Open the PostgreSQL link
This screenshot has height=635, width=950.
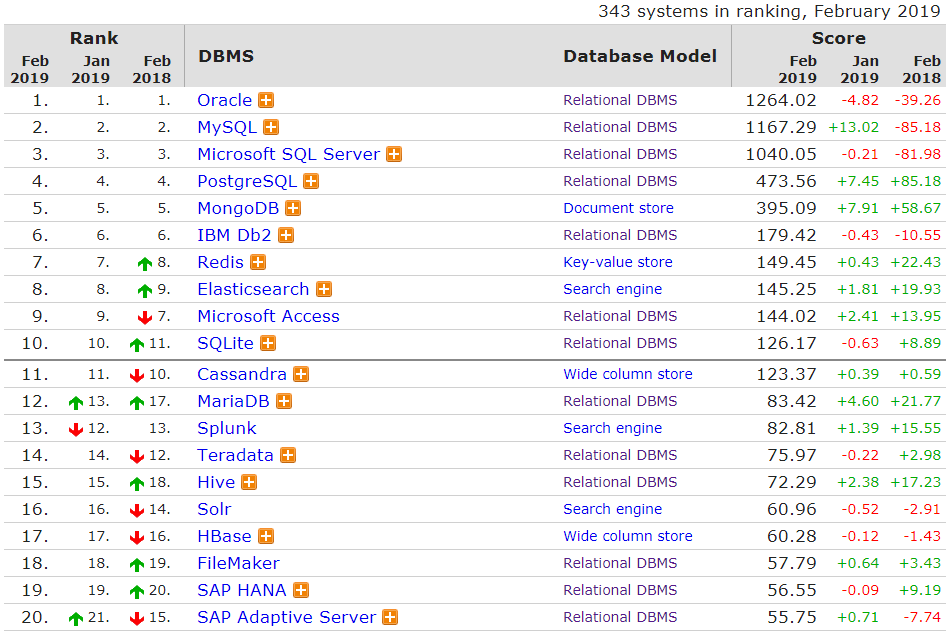pyautogui.click(x=247, y=181)
